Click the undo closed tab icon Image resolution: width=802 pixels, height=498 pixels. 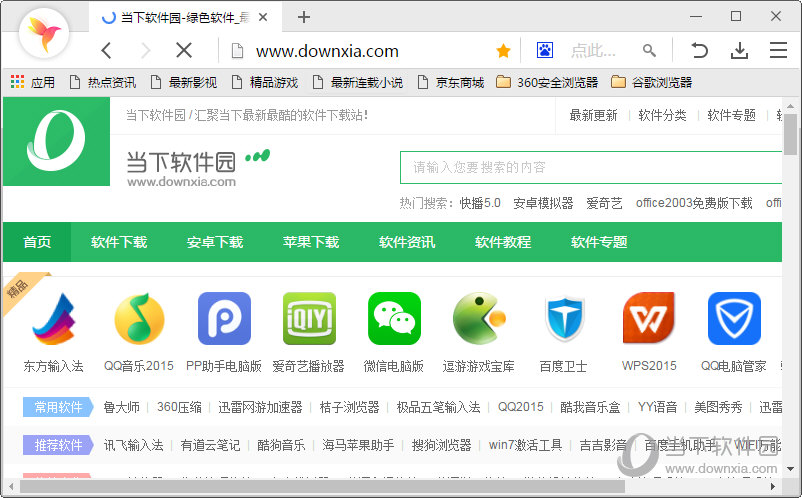699,50
